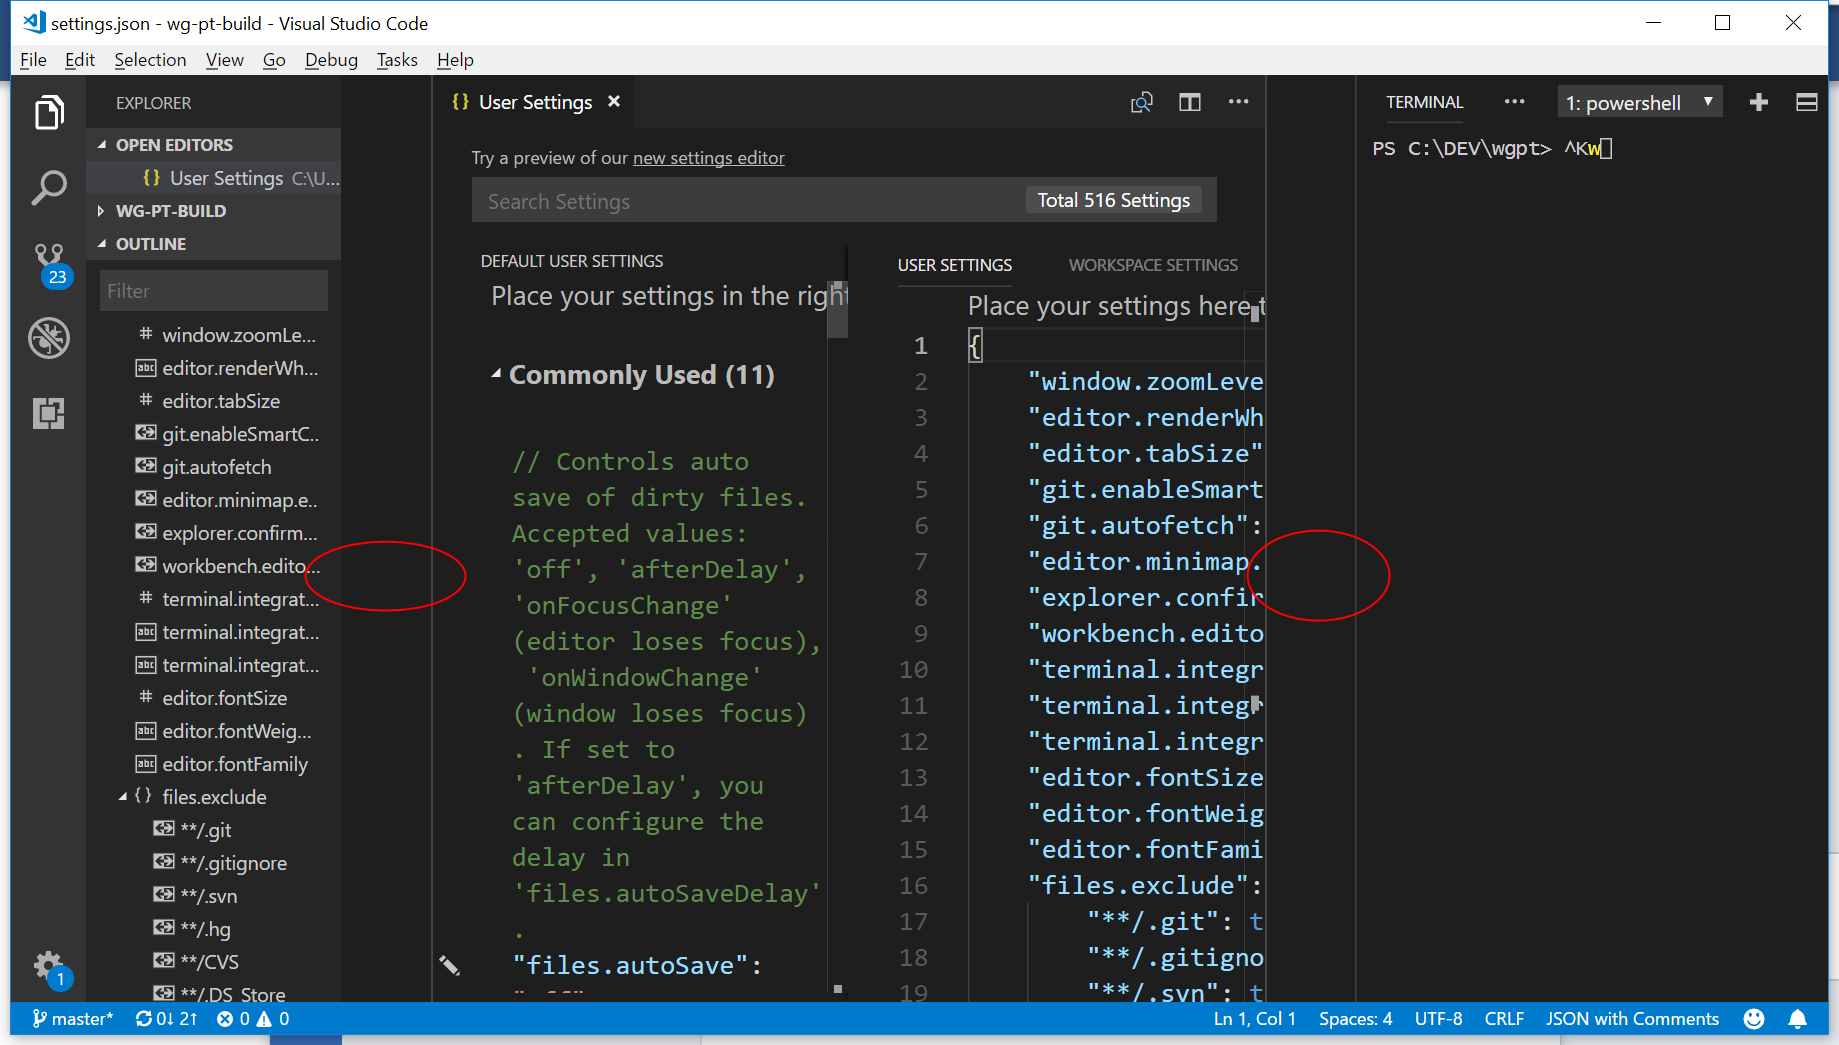
Task: Open the Explorer view in activity bar
Action: tap(49, 112)
